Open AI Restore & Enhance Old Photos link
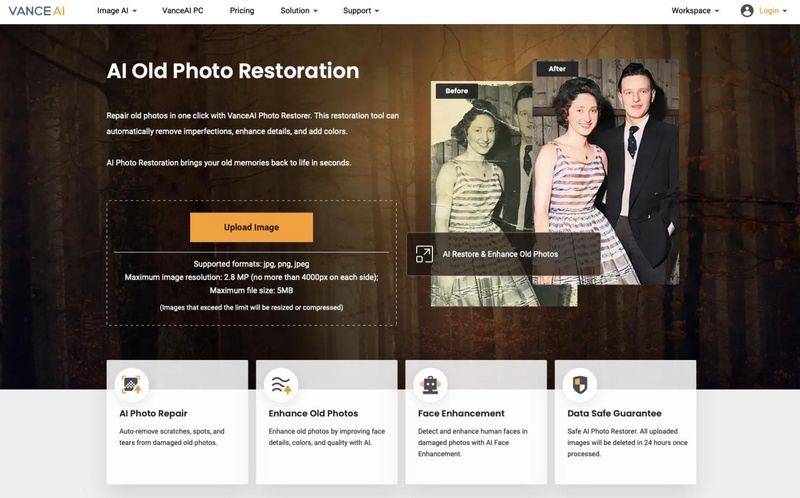800x498 pixels. tap(500, 254)
